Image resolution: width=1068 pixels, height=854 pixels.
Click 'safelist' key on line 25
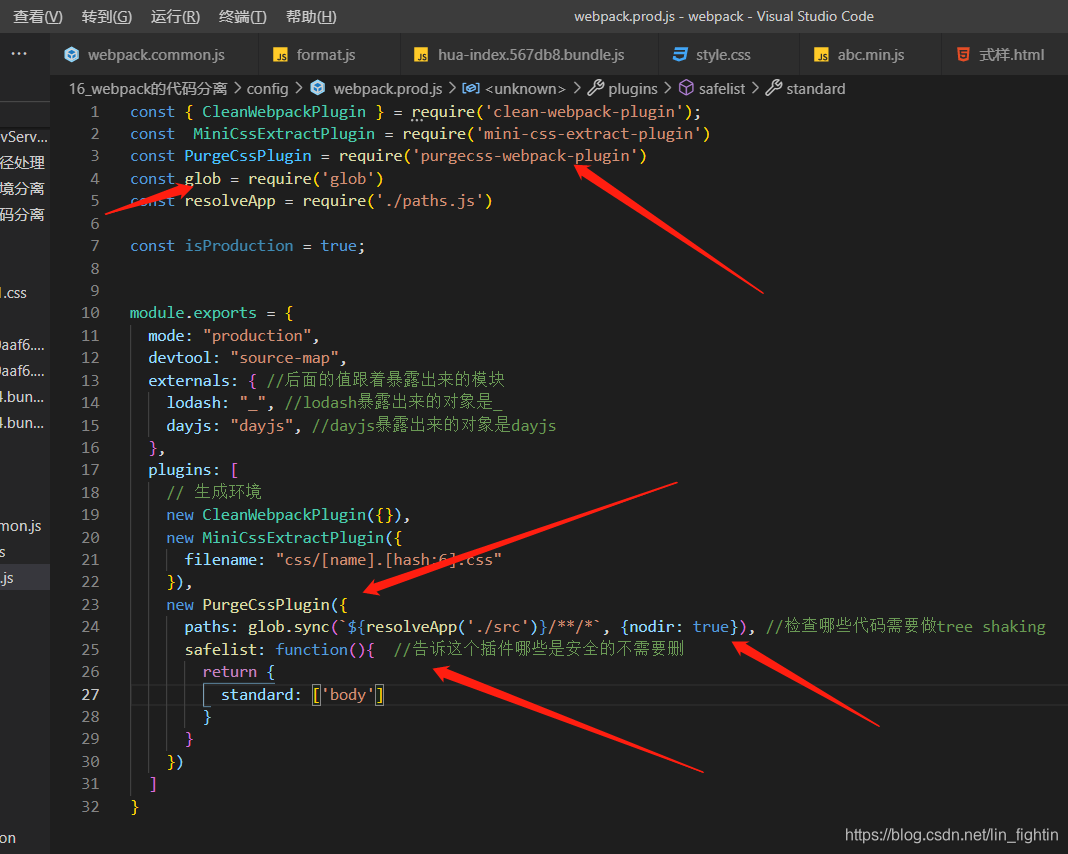pyautogui.click(x=221, y=650)
